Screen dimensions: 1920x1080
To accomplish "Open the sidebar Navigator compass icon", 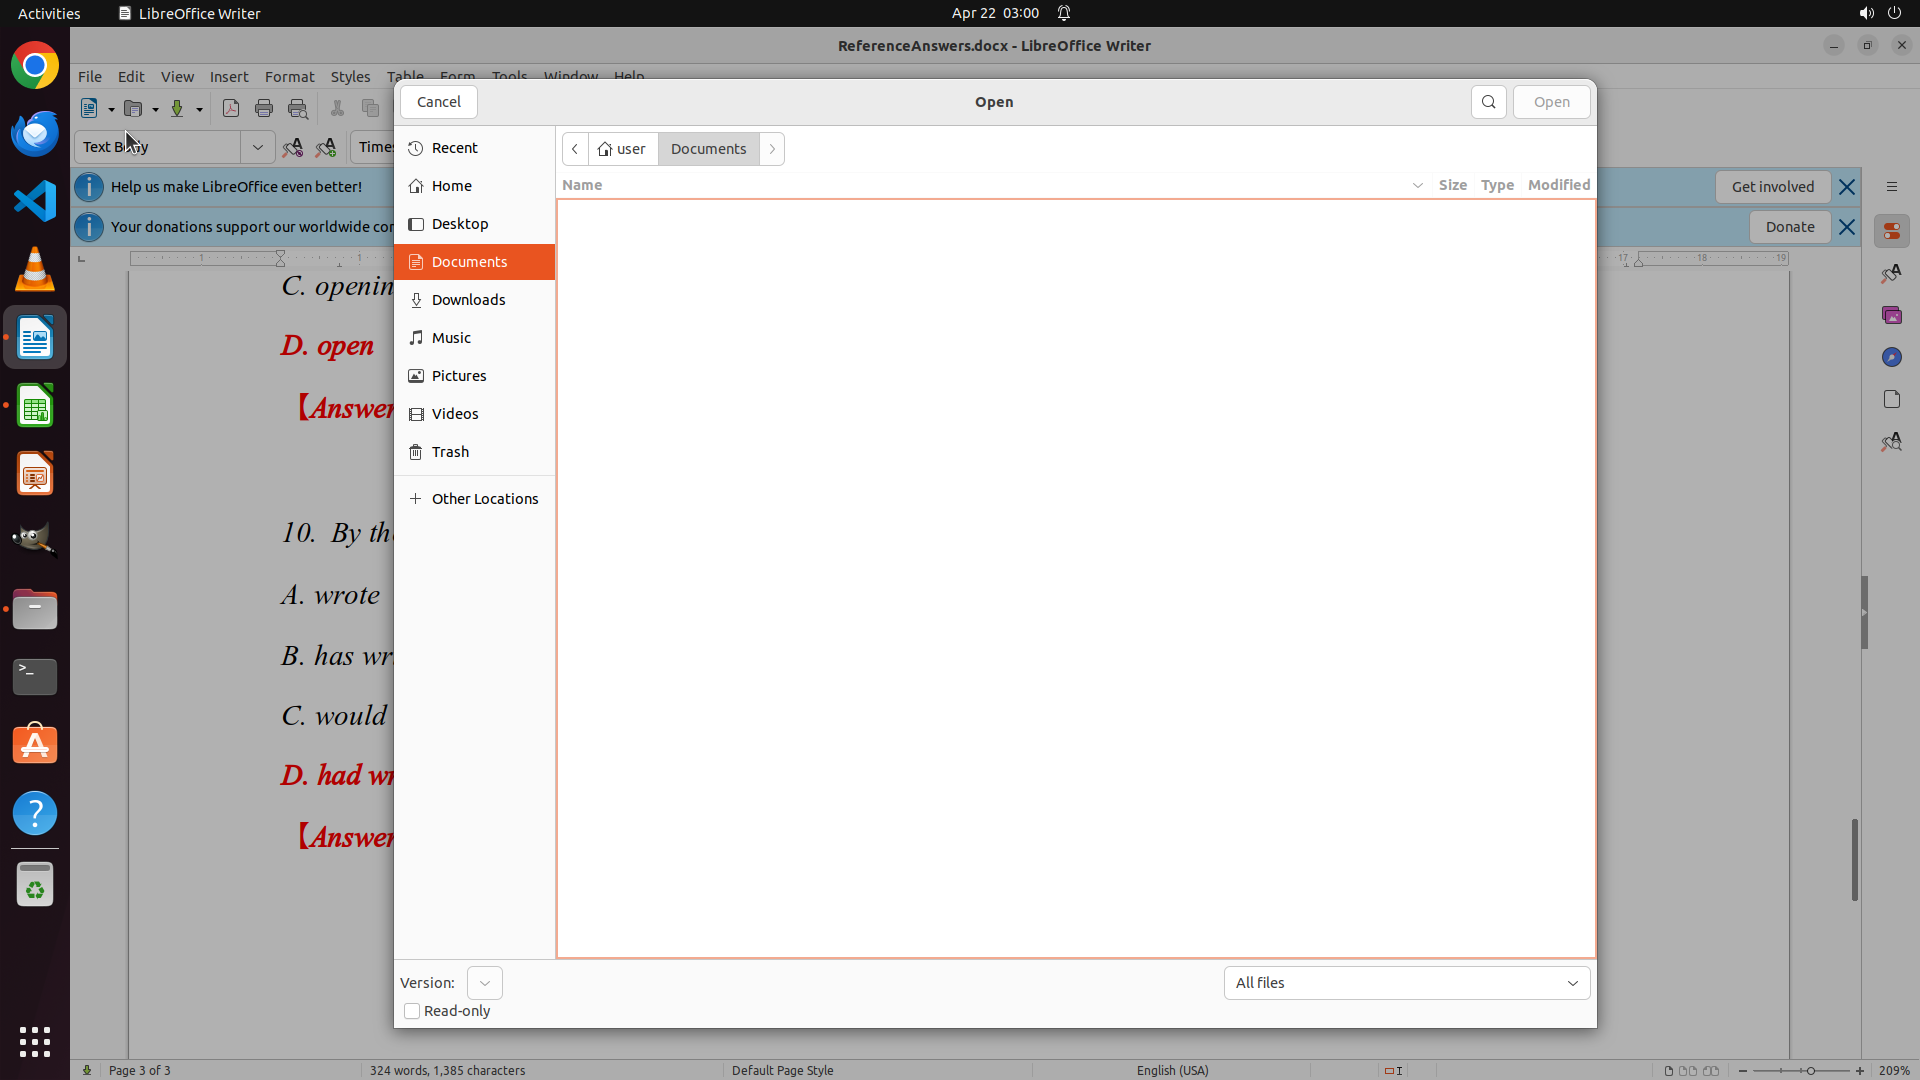I will coord(1891,357).
